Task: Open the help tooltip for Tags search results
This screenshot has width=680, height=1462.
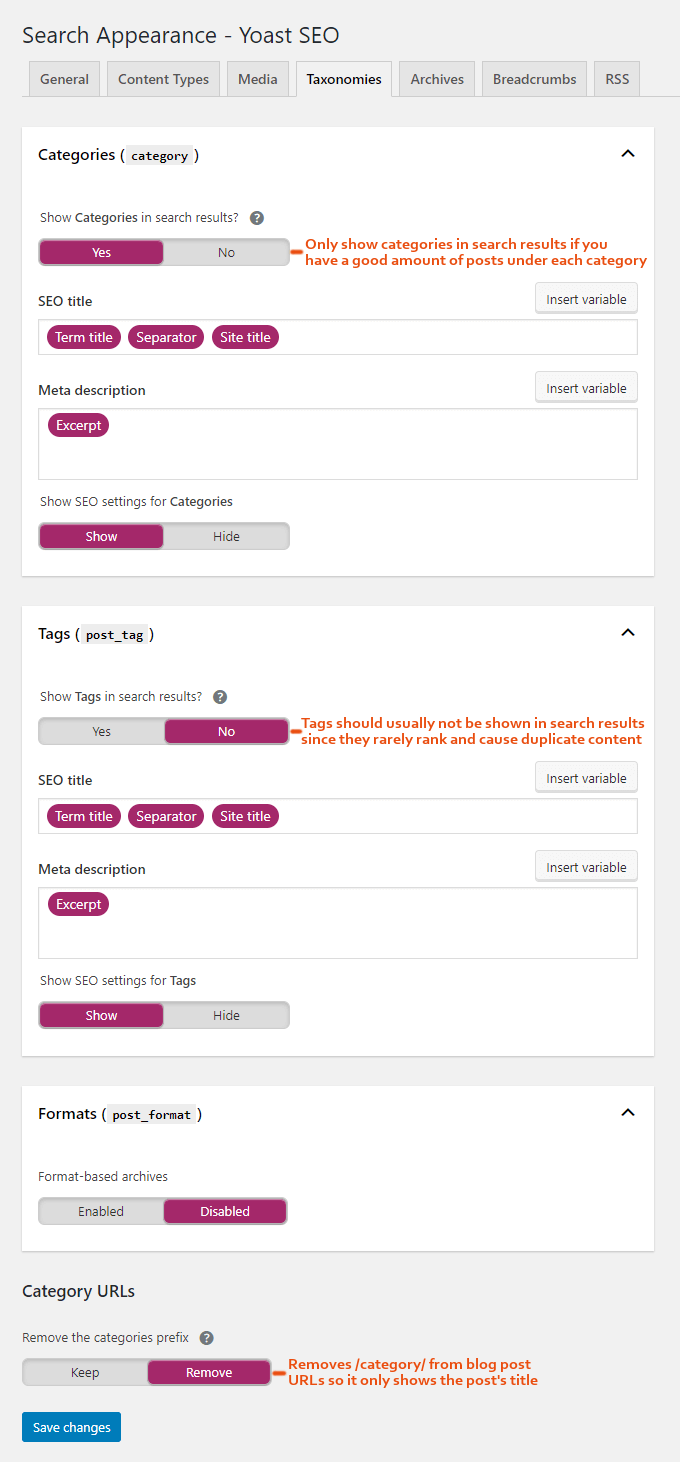Action: pyautogui.click(x=220, y=696)
